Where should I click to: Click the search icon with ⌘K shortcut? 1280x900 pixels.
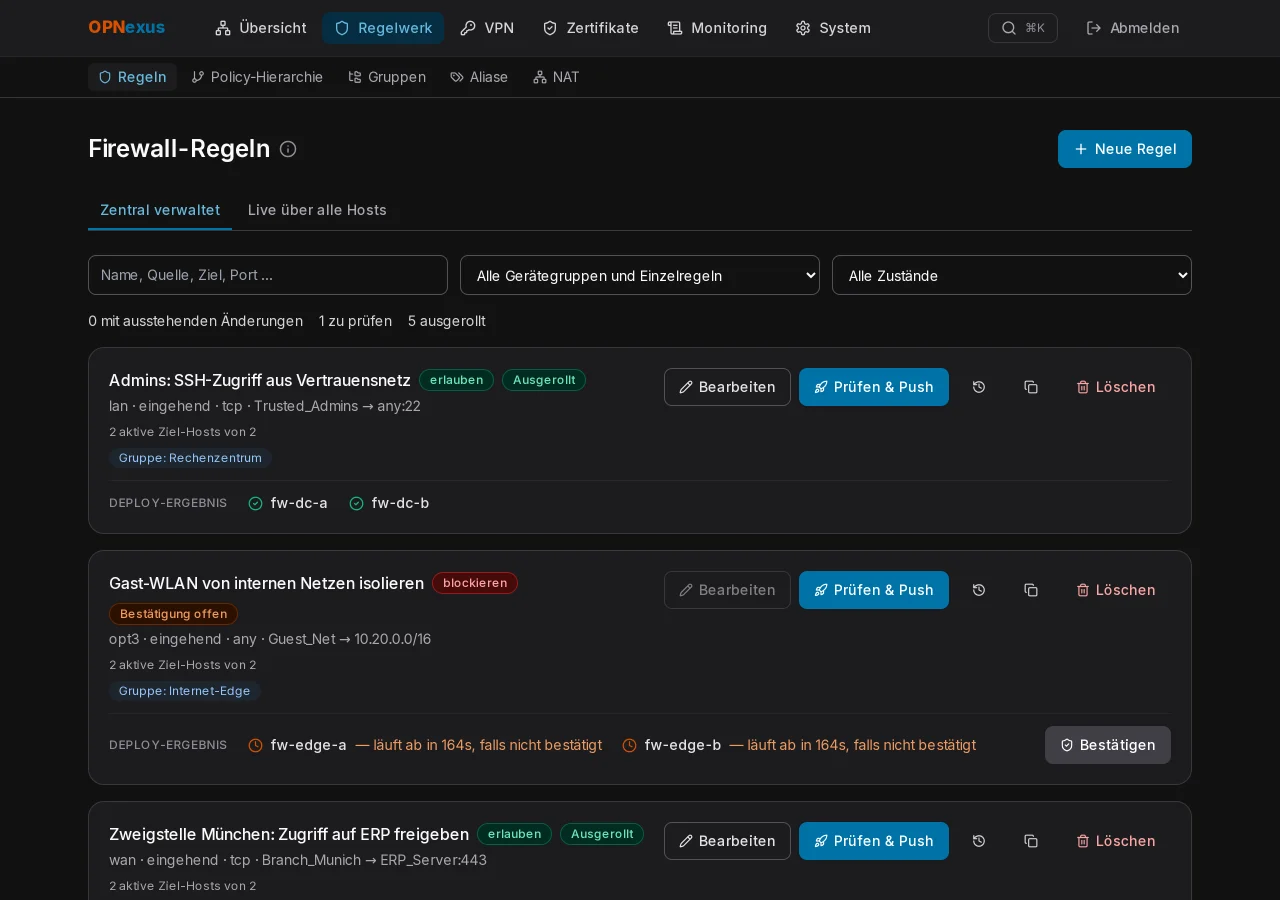pyautogui.click(x=1022, y=28)
